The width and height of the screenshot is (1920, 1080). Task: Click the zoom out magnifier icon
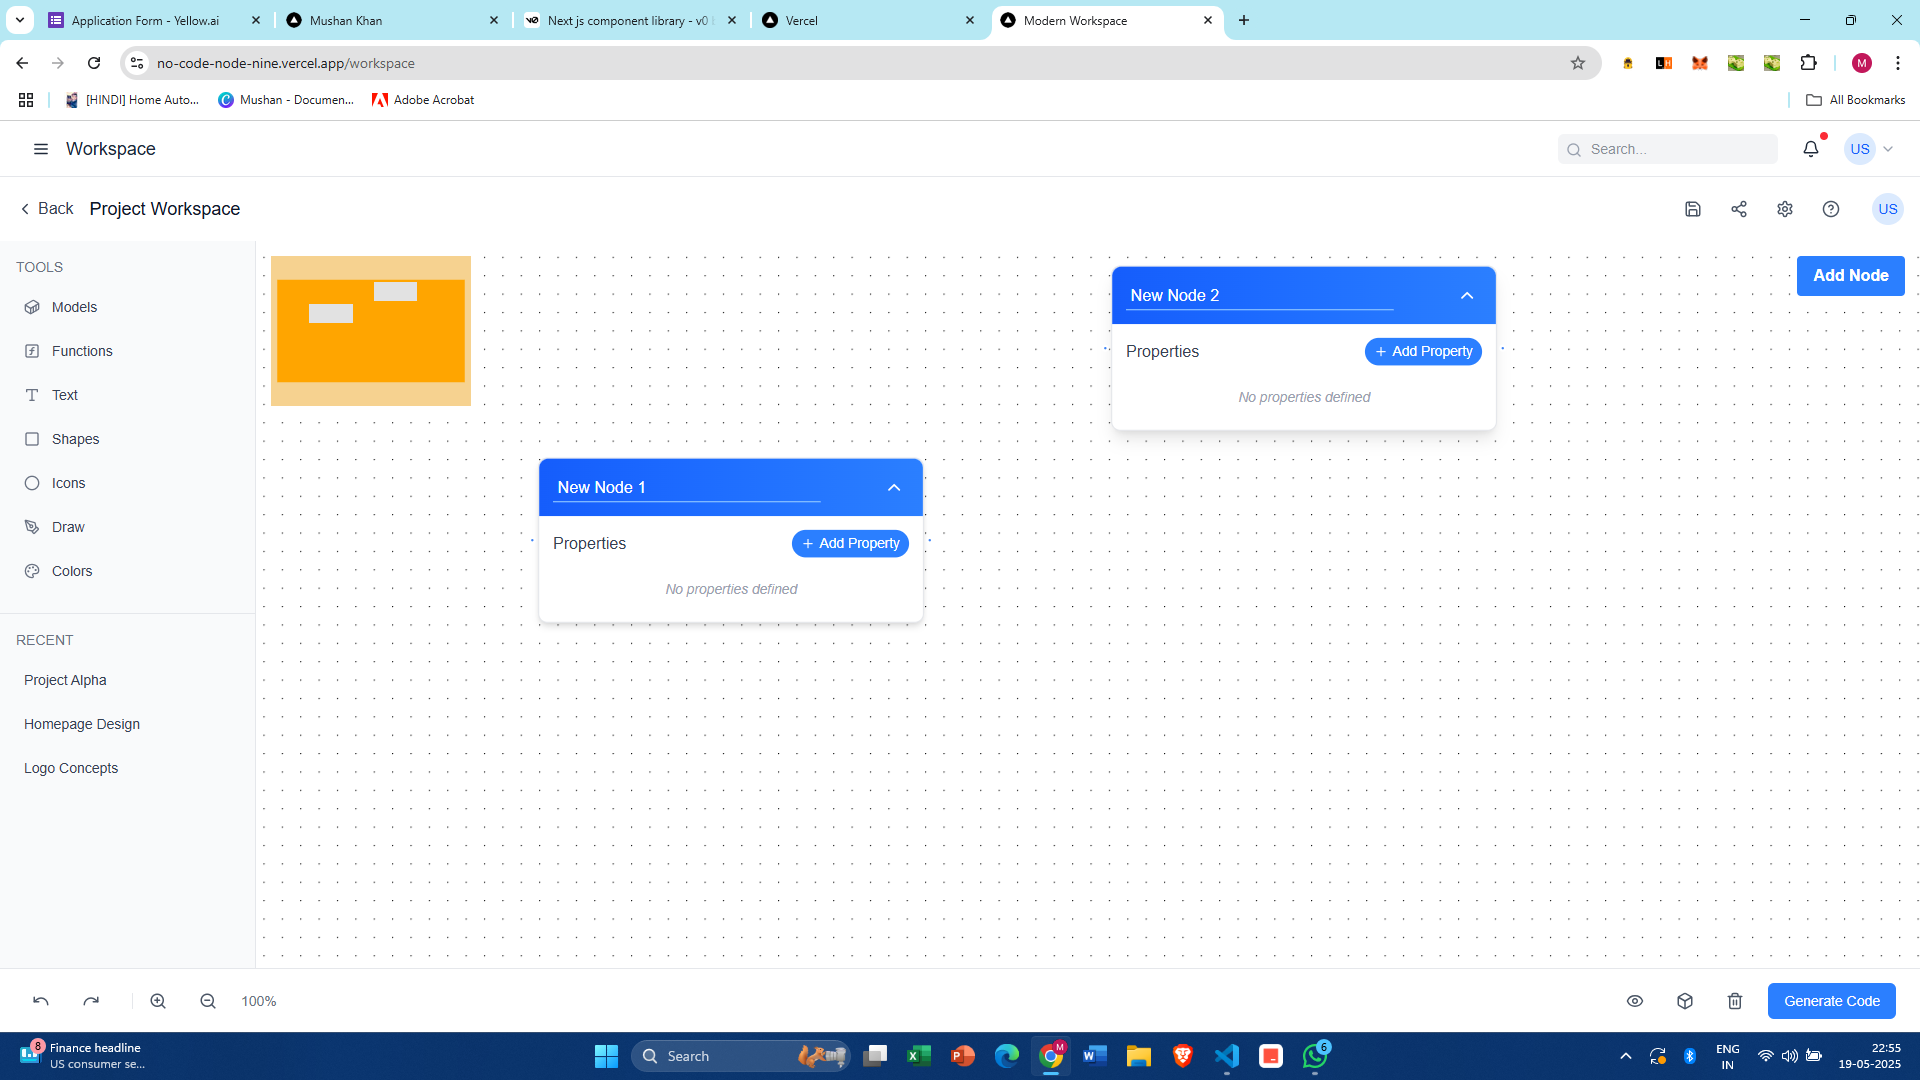[x=208, y=1001]
